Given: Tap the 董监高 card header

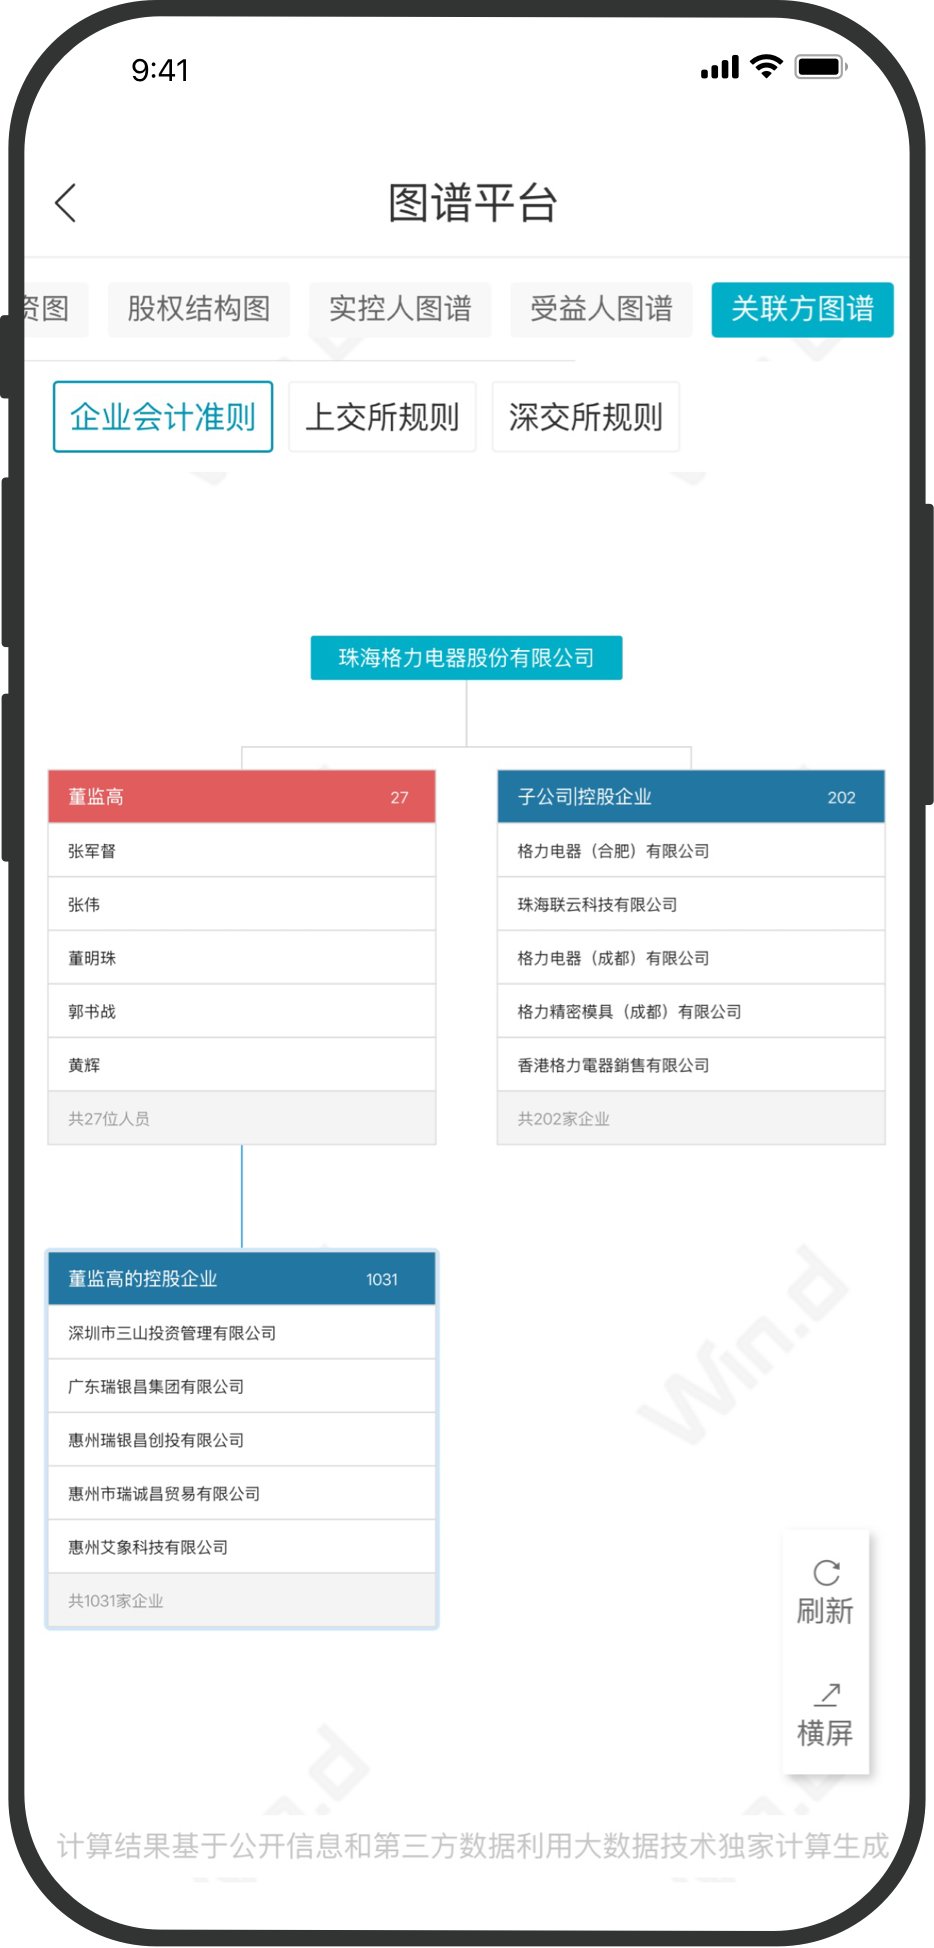Looking at the screenshot, I should coord(242,797).
